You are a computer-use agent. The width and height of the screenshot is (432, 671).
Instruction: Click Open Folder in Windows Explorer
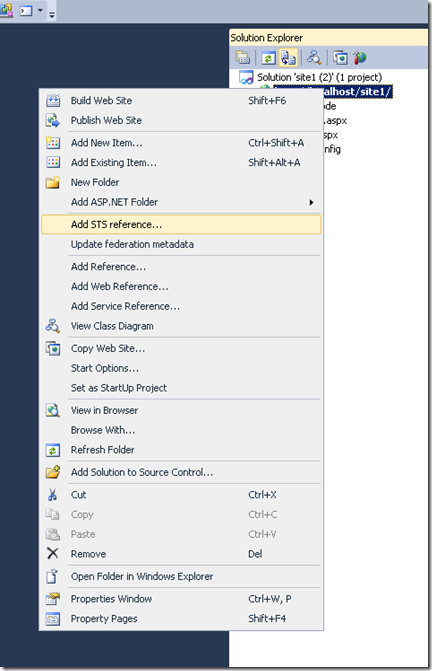[x=142, y=576]
